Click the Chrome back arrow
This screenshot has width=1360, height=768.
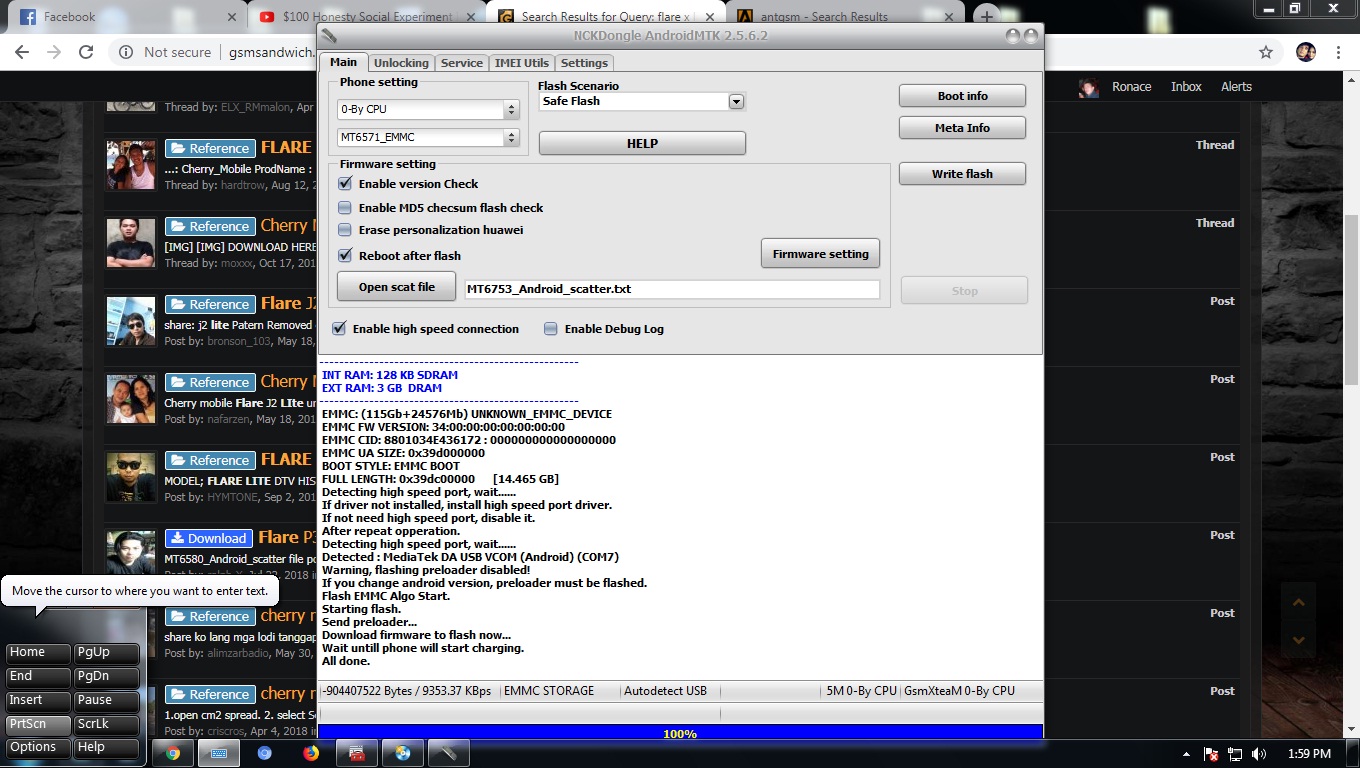point(22,52)
